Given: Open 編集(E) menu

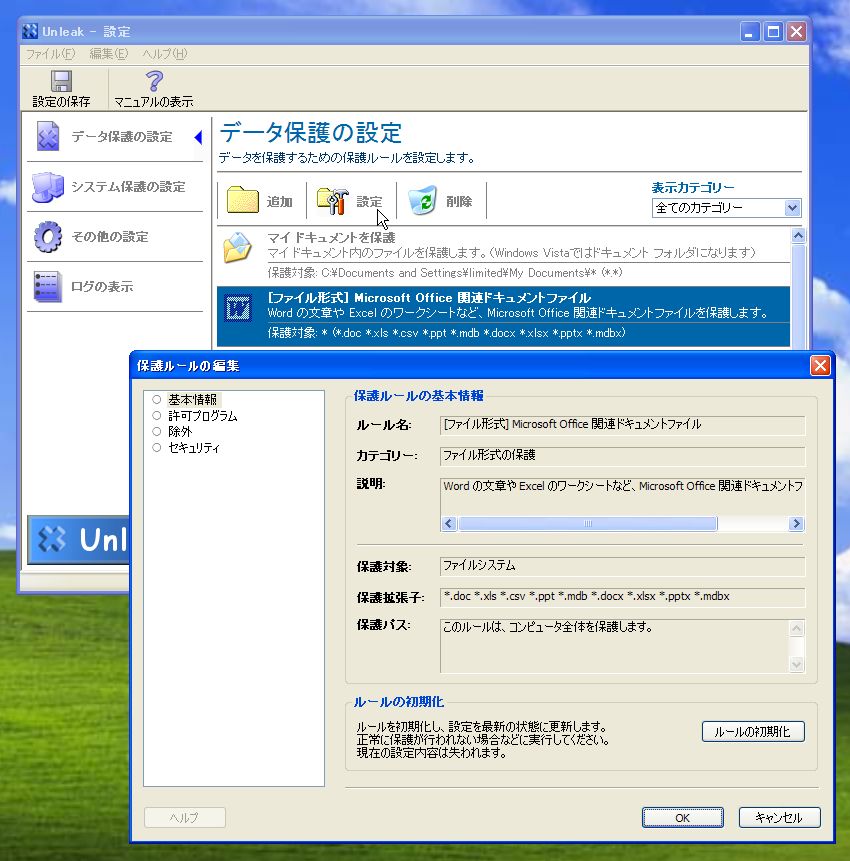Looking at the screenshot, I should pyautogui.click(x=109, y=54).
